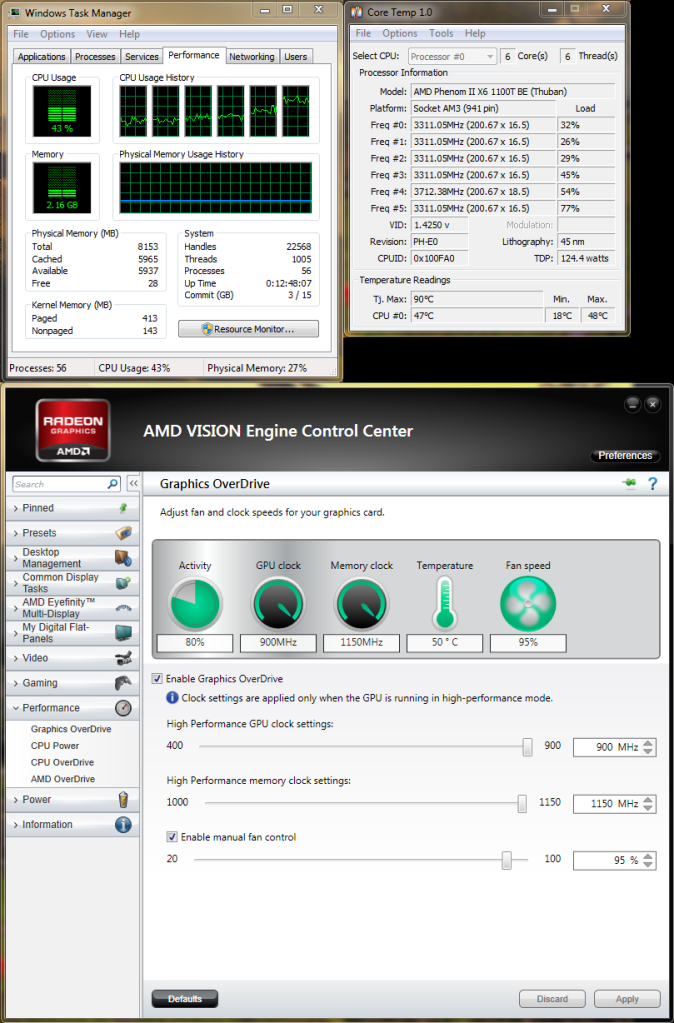This screenshot has width=674, height=1023.
Task: Expand the Video section
Action: click(16, 658)
